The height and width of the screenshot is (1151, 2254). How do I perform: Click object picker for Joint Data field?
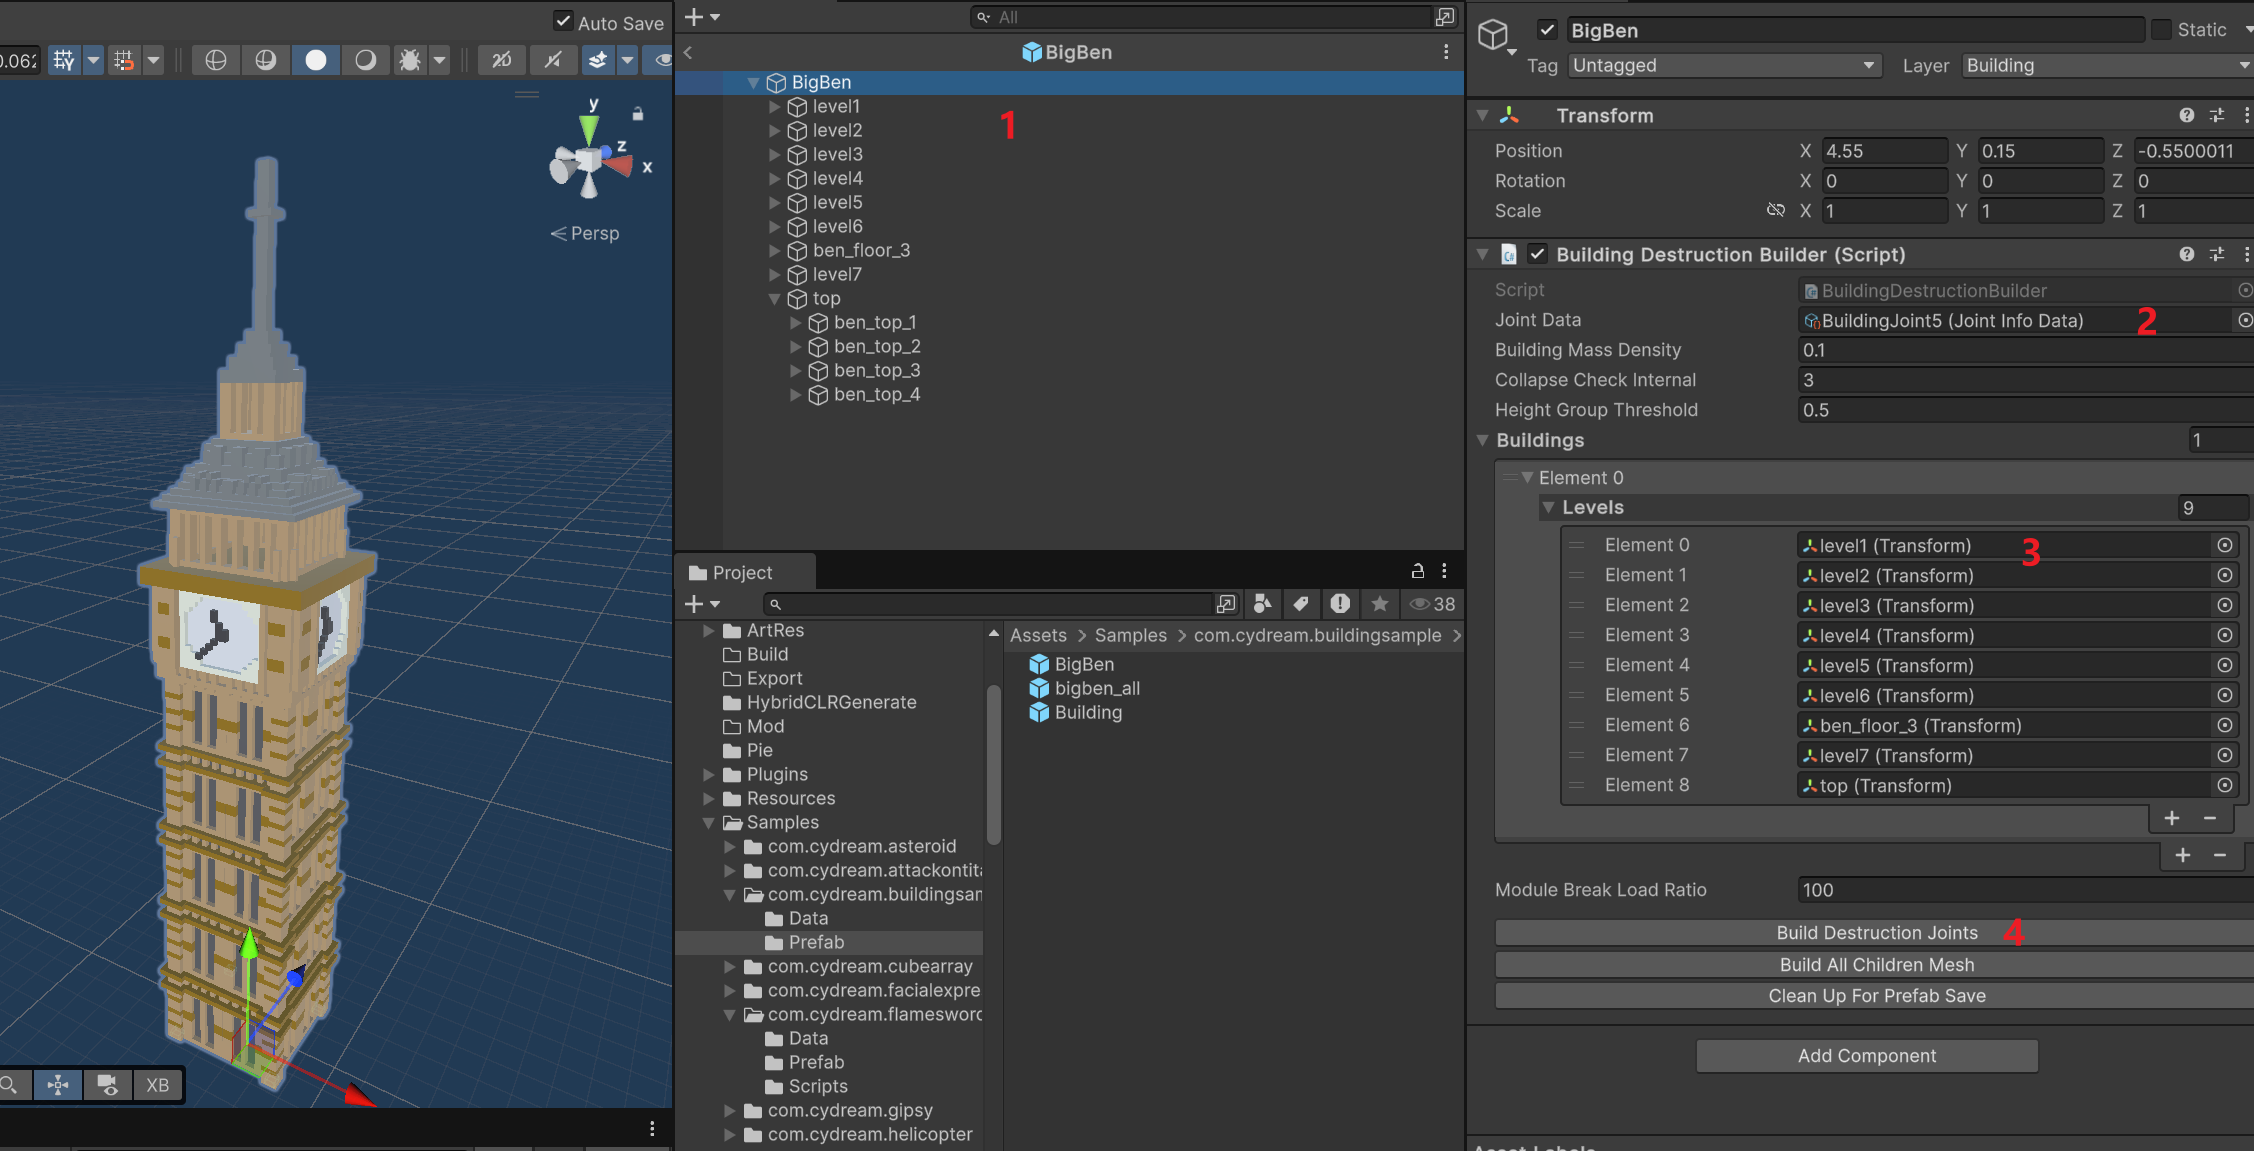click(x=2245, y=320)
